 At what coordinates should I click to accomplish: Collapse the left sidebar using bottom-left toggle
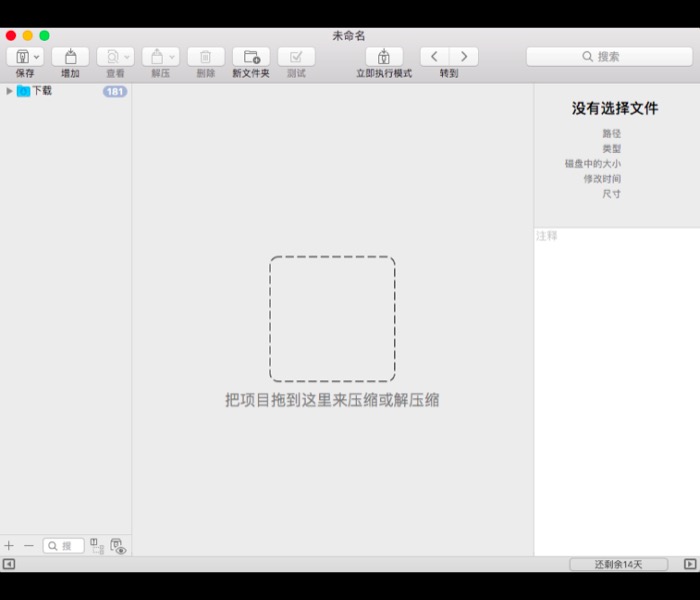click(9, 564)
